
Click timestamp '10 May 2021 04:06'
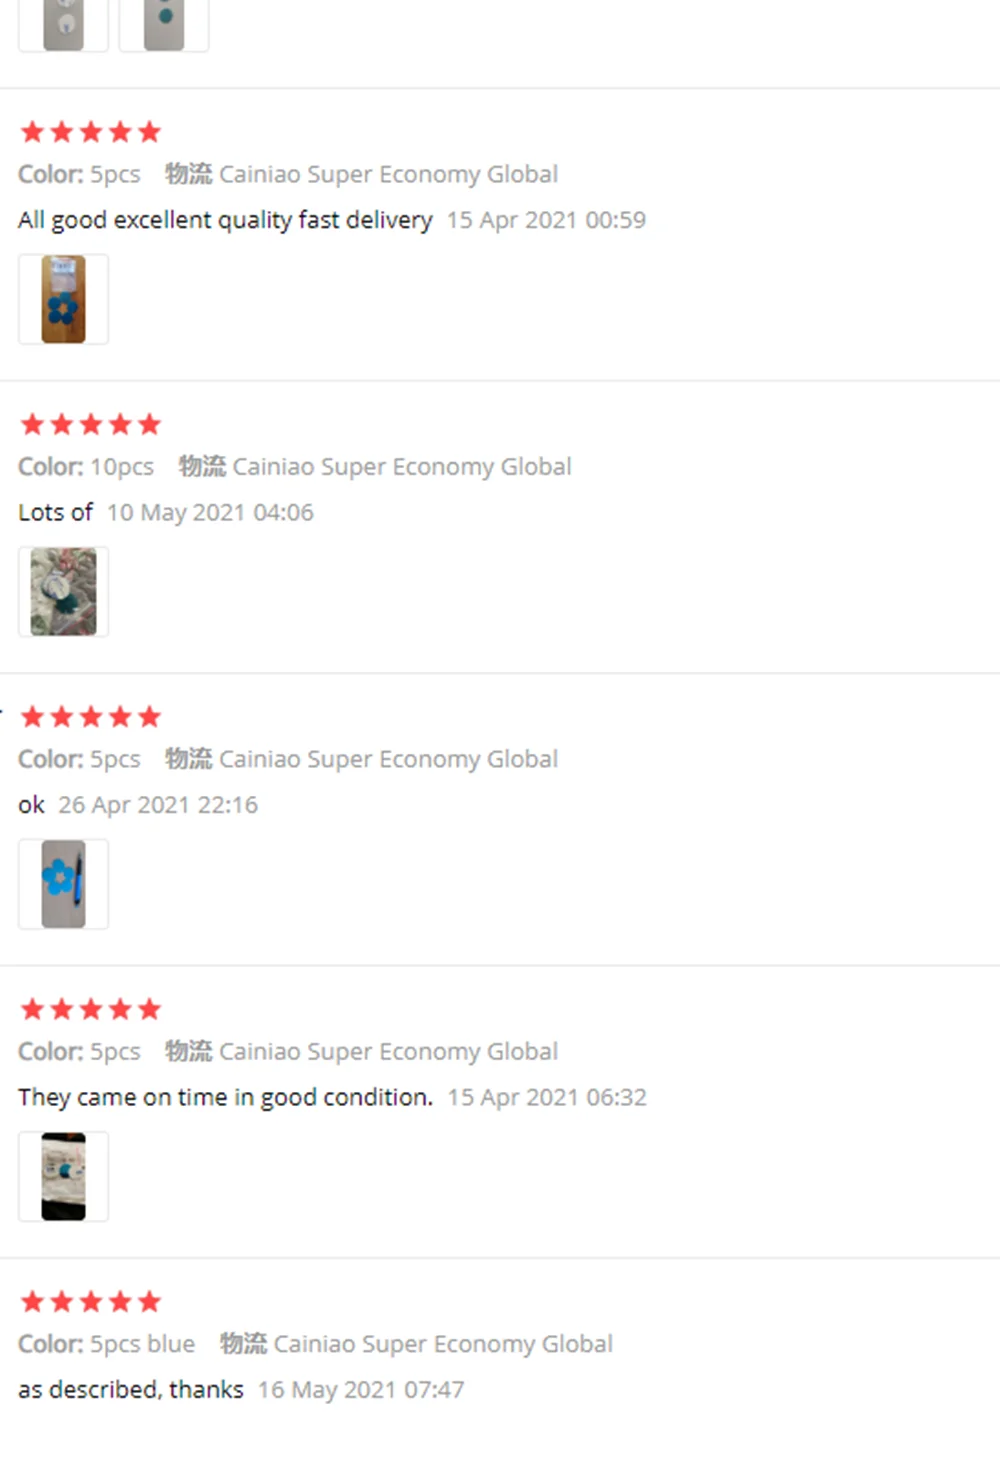click(210, 512)
